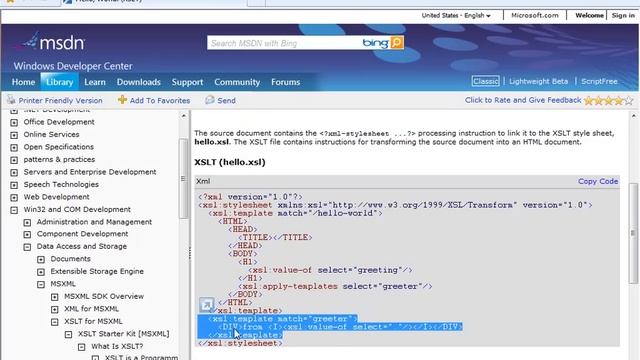
Task: Rate the page with the fifth star
Action: [x=629, y=100]
